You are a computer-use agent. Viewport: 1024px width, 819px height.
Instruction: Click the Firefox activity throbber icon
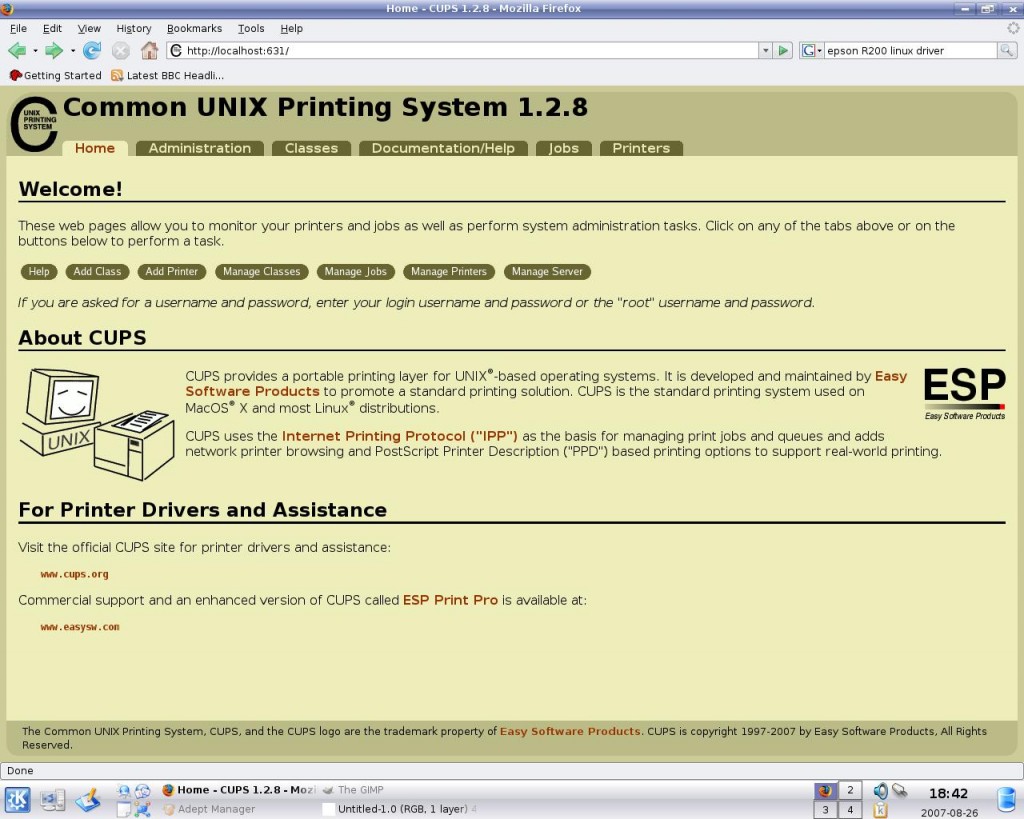(x=1013, y=28)
